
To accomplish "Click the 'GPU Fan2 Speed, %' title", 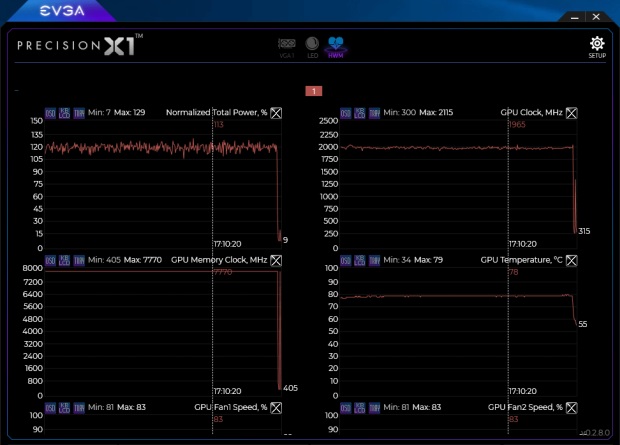I will 525,407.
